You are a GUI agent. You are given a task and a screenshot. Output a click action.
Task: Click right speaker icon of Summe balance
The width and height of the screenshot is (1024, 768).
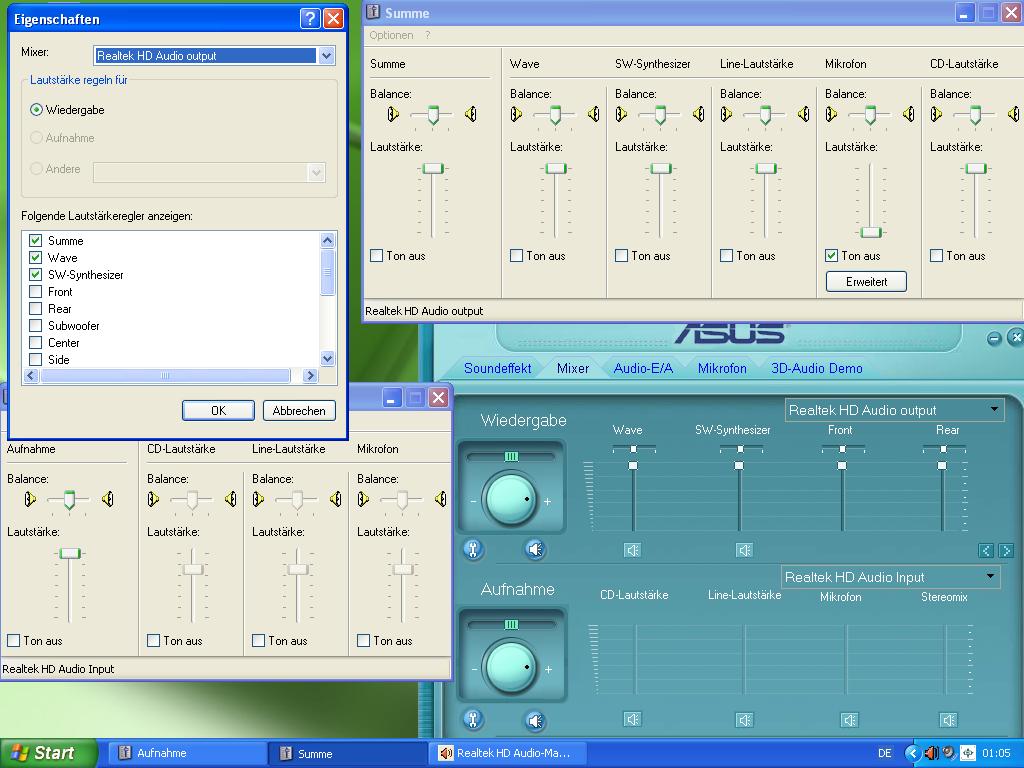(x=470, y=114)
